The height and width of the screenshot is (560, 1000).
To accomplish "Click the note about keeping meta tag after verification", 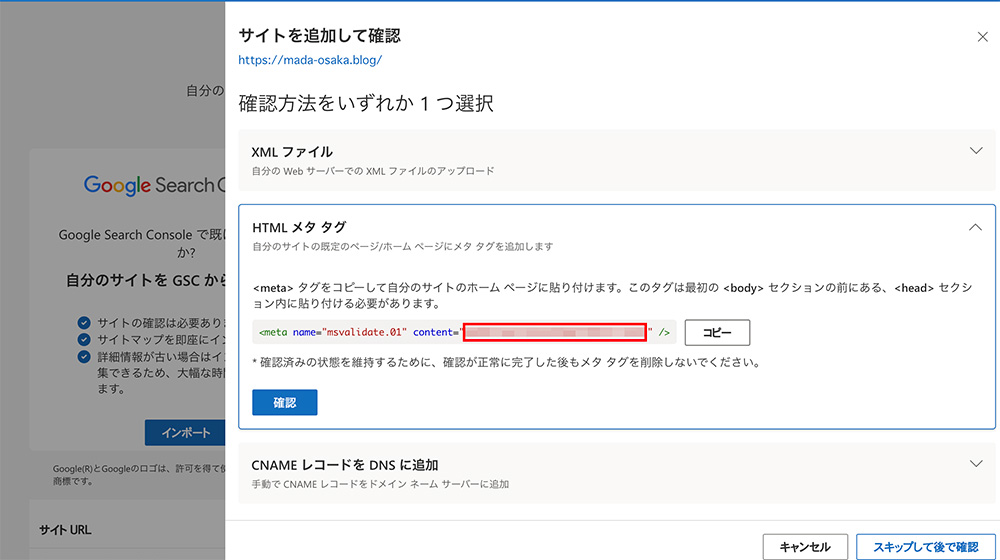I will coord(506,362).
